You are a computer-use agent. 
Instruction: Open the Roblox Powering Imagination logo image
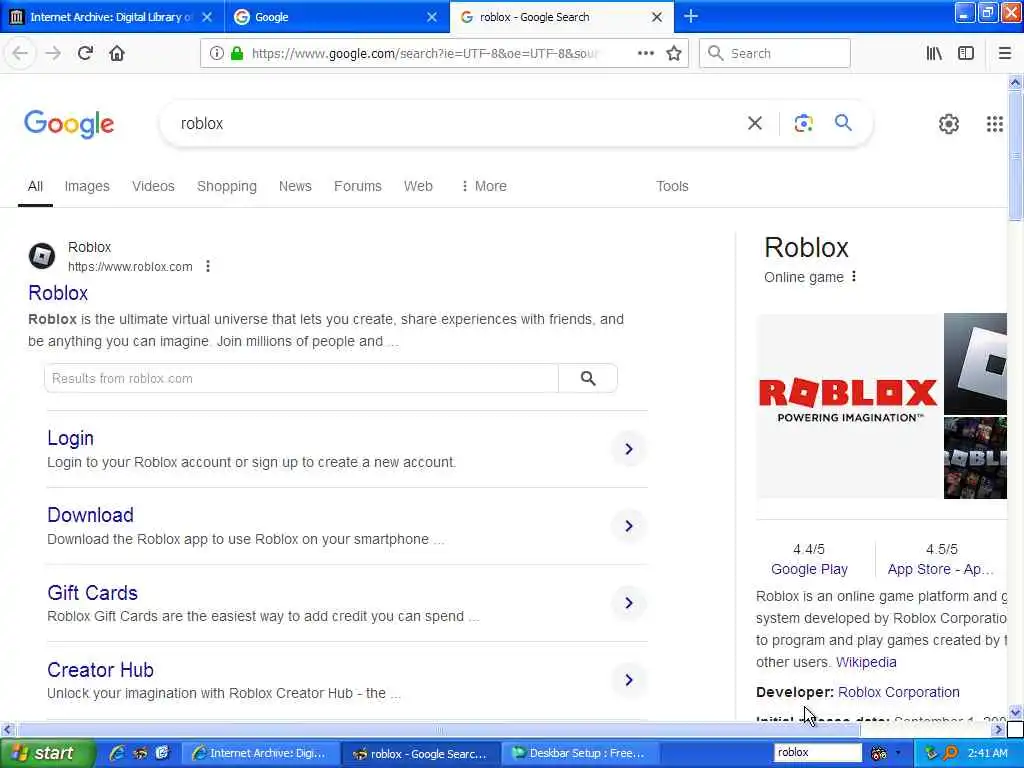[848, 406]
